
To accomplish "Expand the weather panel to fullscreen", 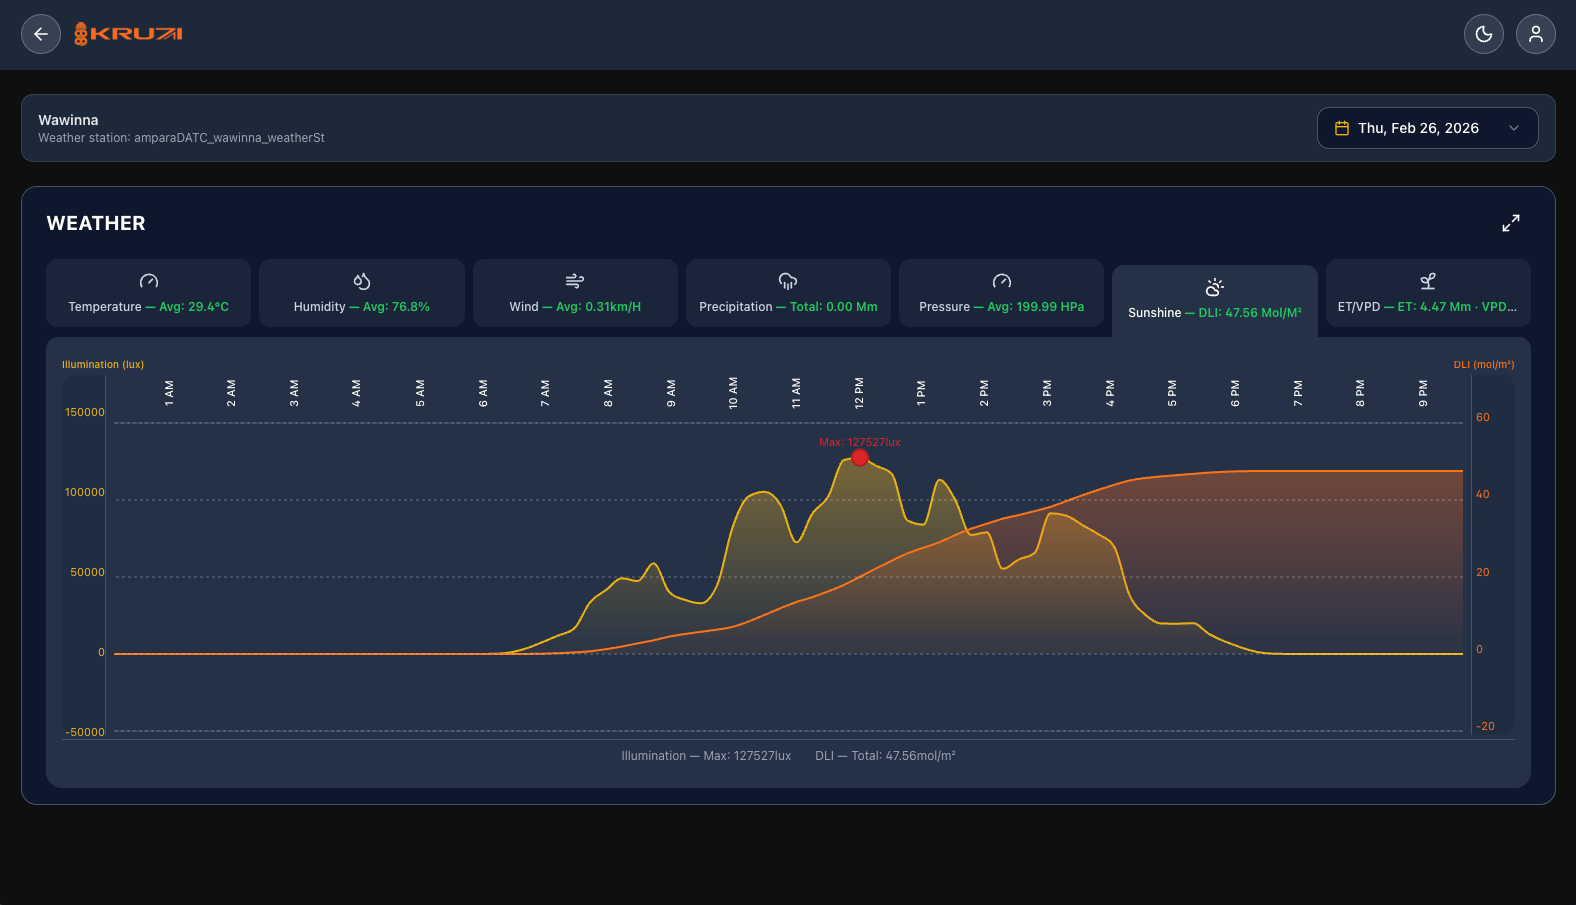I will click(x=1510, y=223).
